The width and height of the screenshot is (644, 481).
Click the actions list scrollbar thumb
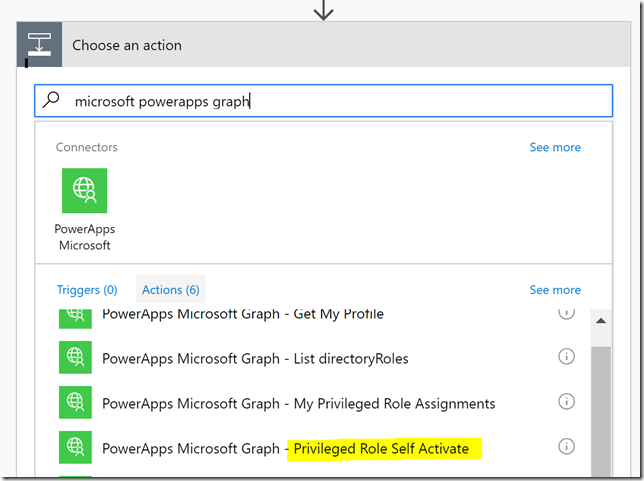pyautogui.click(x=601, y=412)
